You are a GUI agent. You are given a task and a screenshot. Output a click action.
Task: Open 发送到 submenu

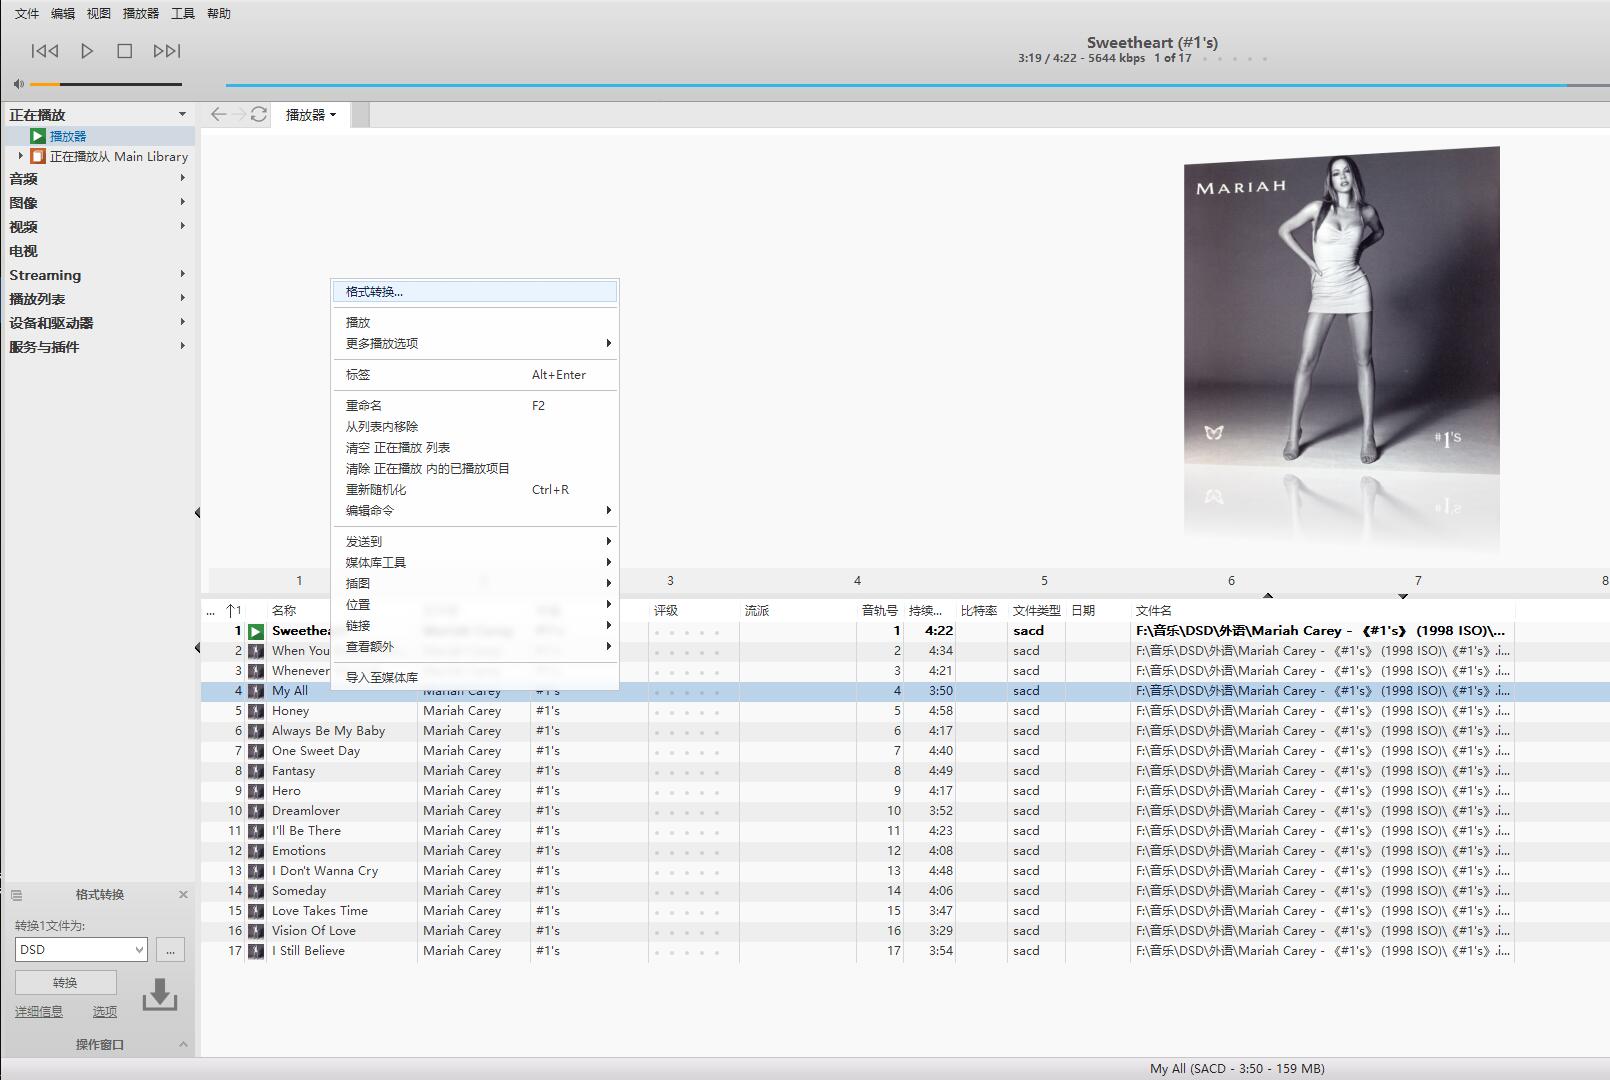point(475,541)
